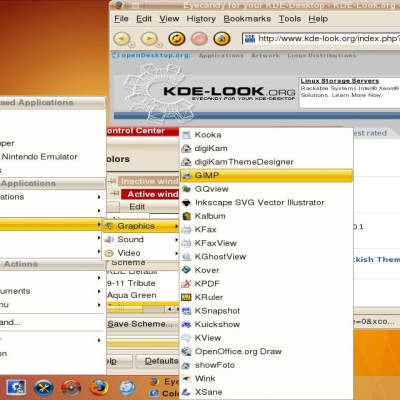Viewport: 400px width, 400px height.
Task: Click the browser address bar URL field
Action: [x=321, y=39]
